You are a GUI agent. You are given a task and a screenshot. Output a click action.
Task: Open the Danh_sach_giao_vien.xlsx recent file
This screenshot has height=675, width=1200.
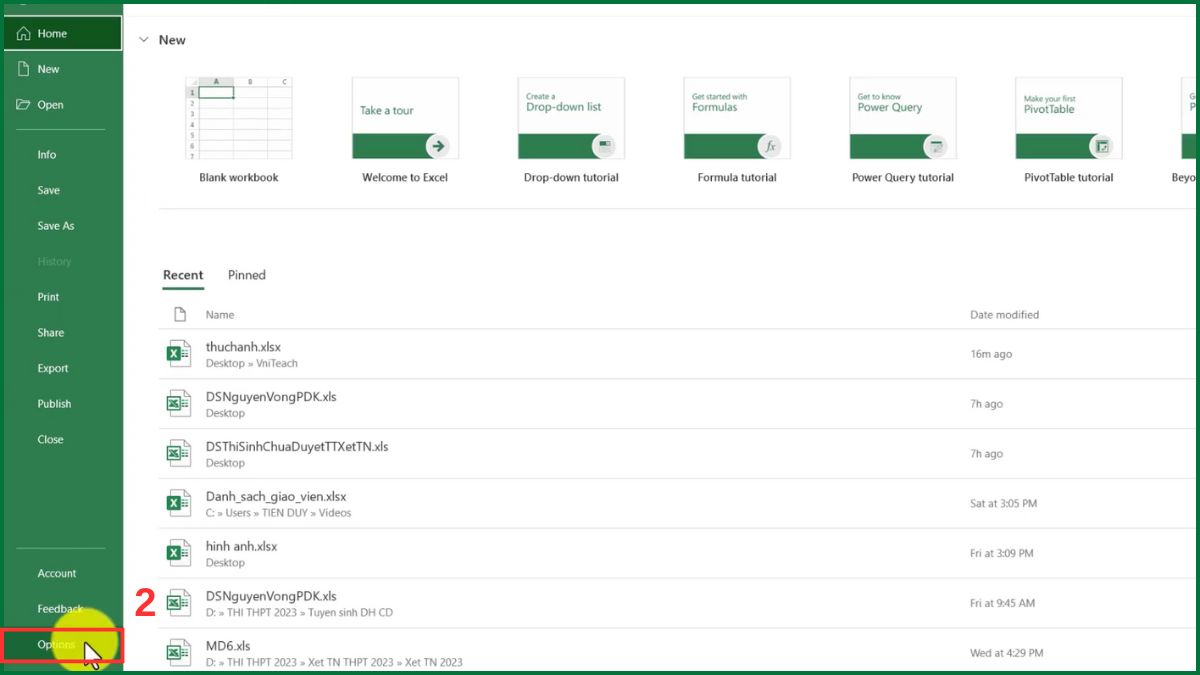click(276, 496)
